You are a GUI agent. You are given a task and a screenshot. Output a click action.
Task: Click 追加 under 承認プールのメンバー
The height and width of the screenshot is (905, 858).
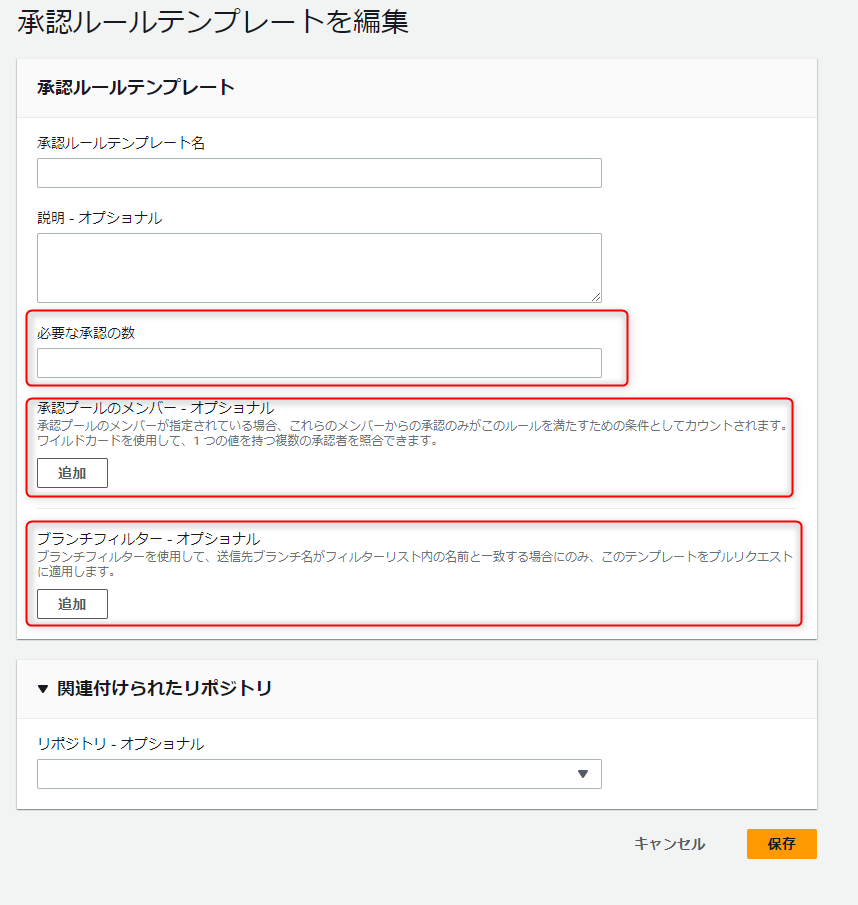(72, 473)
